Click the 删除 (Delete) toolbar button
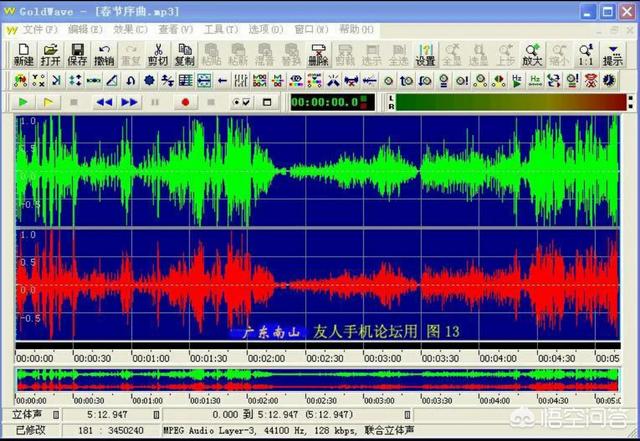Screen dimensions: 640x441 [x=318, y=55]
